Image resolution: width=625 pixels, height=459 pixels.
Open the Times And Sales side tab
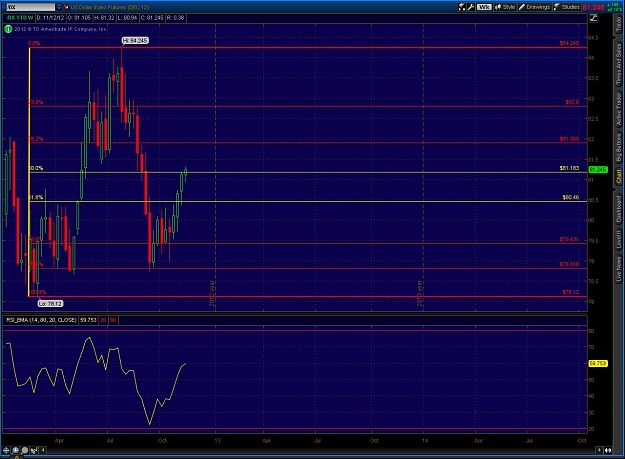[618, 64]
